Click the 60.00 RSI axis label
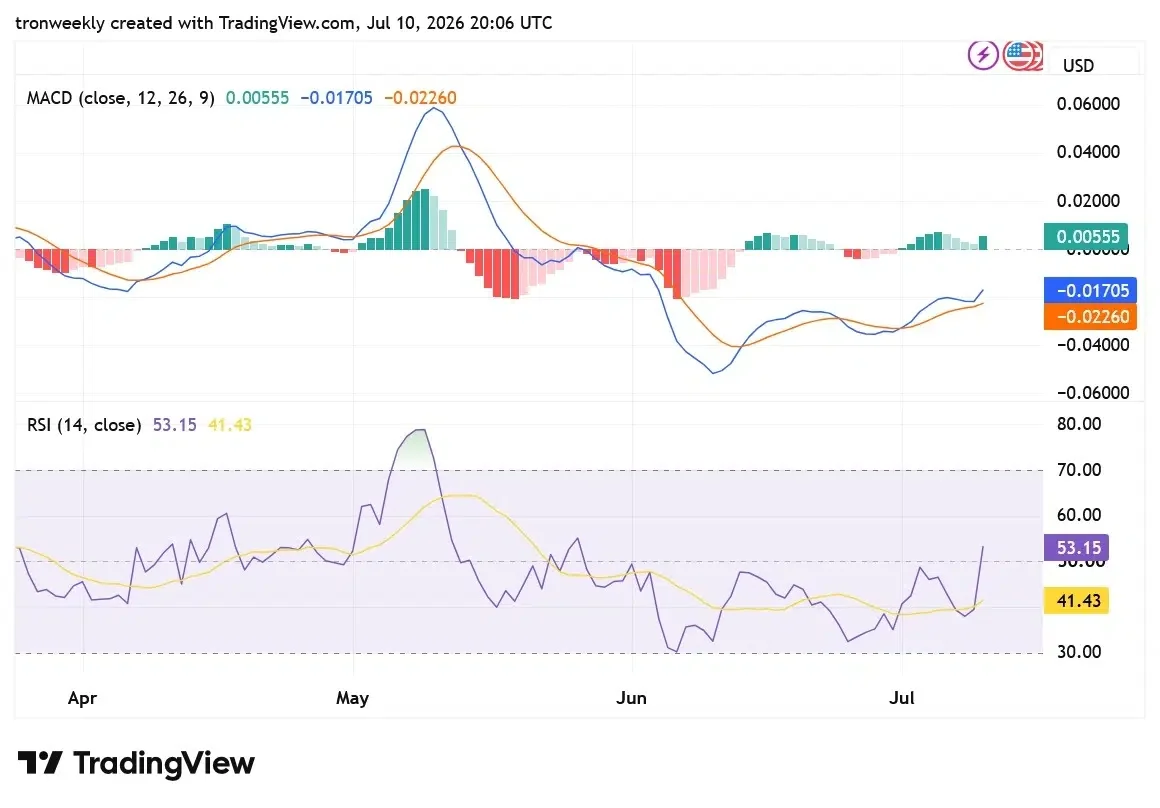 click(x=1079, y=515)
